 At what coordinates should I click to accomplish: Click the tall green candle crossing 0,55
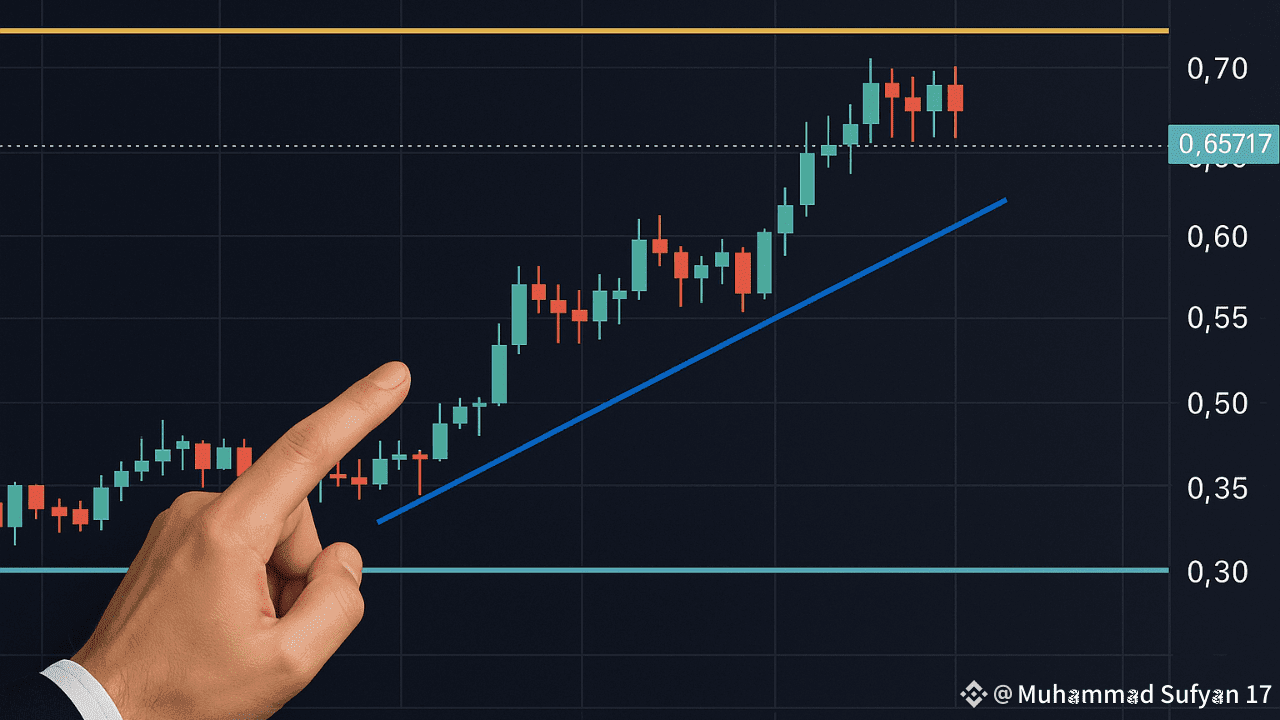point(519,314)
